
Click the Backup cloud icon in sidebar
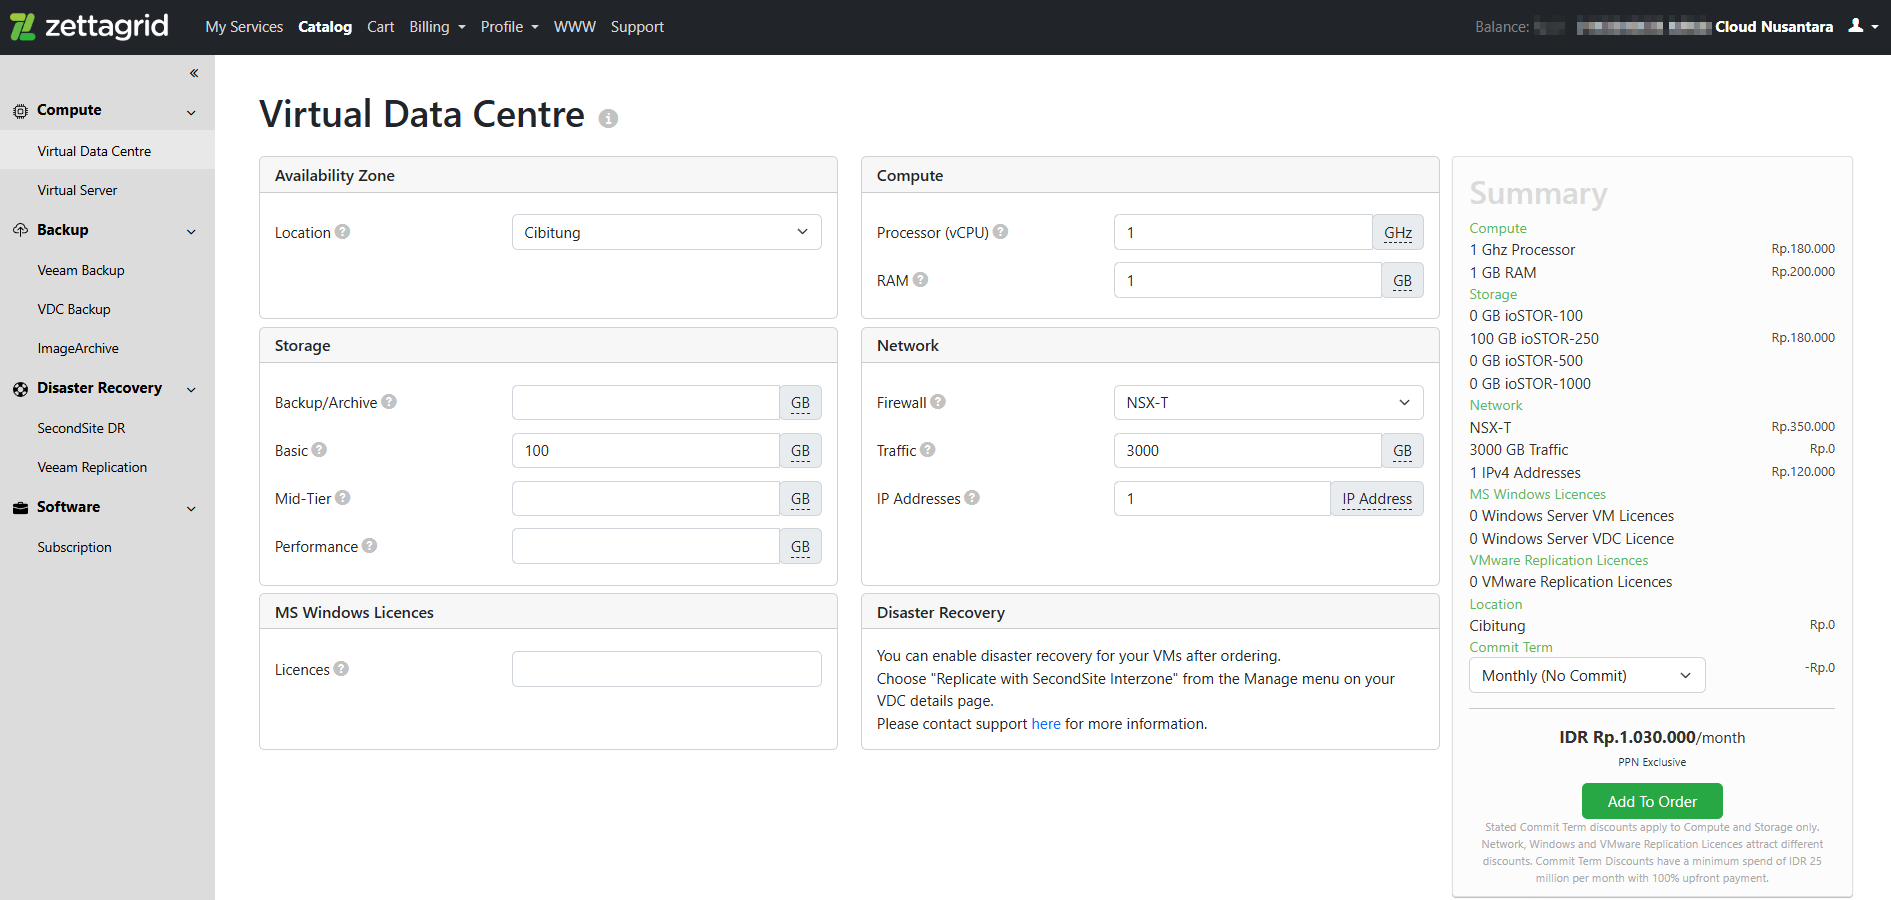tap(20, 230)
